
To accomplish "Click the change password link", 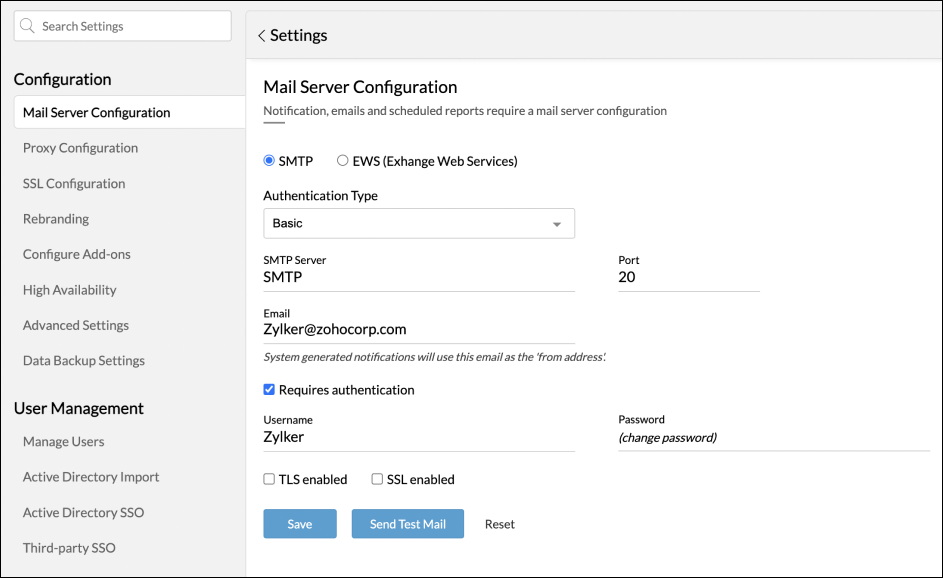I will click(667, 438).
